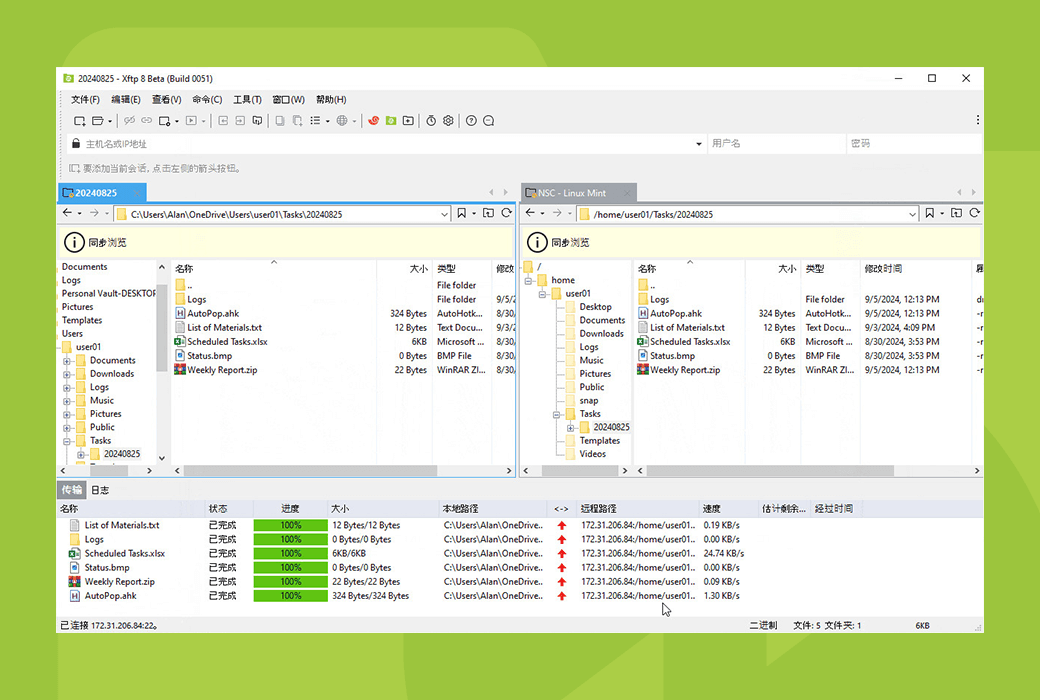Sort the local file list by 名称 column
Image resolution: width=1040 pixels, height=700 pixels.
(273, 269)
